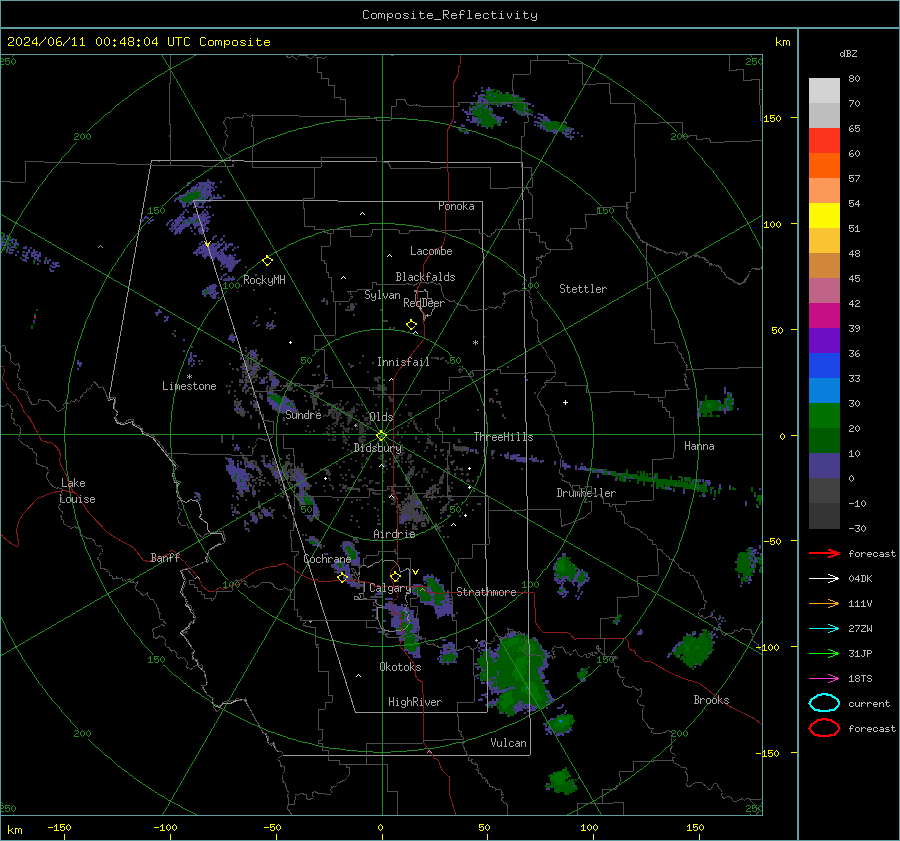Viewport: 900px width, 841px height.
Task: Click the white plus marker west of Hanna
Action: pos(565,402)
